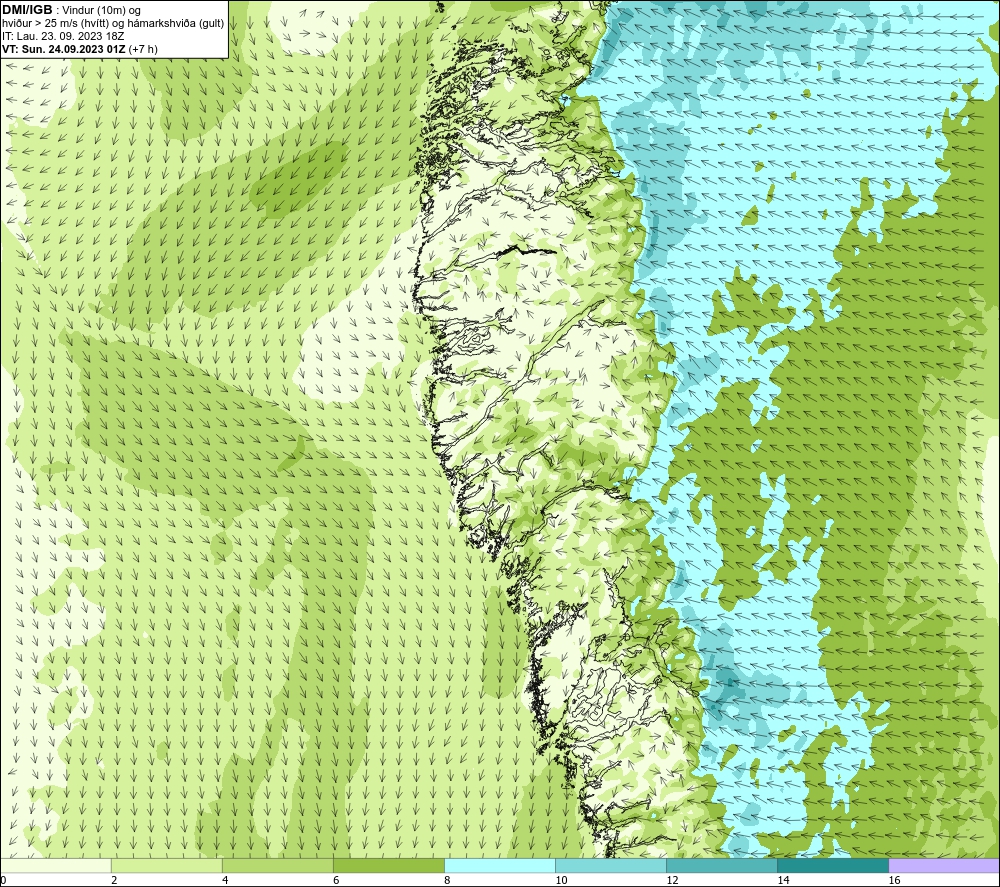The height and width of the screenshot is (887, 1000).
Task: Click the colorbar label 12
Action: 672,881
